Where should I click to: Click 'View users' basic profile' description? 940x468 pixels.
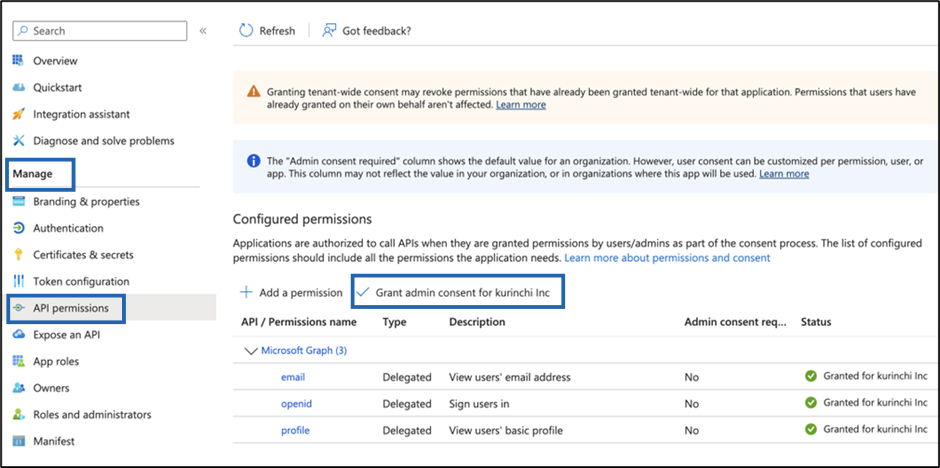pos(506,430)
